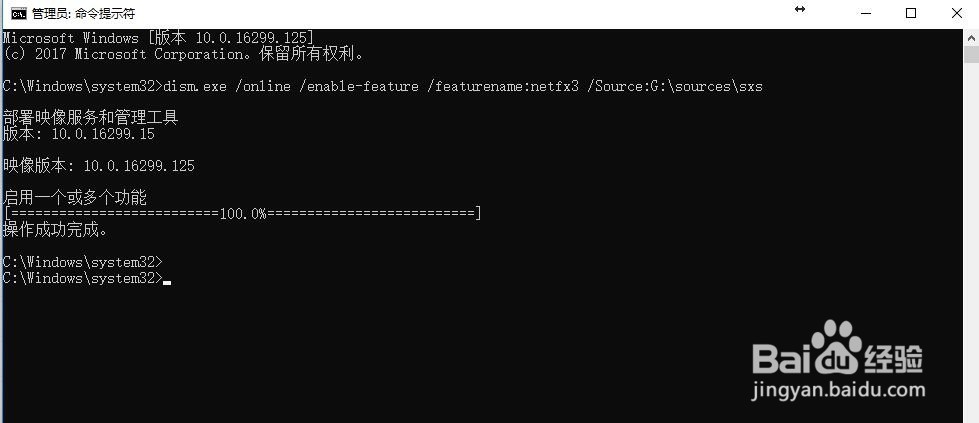The image size is (979, 423).
Task: Click the 启用一个或多个功能 line
Action: point(75,198)
